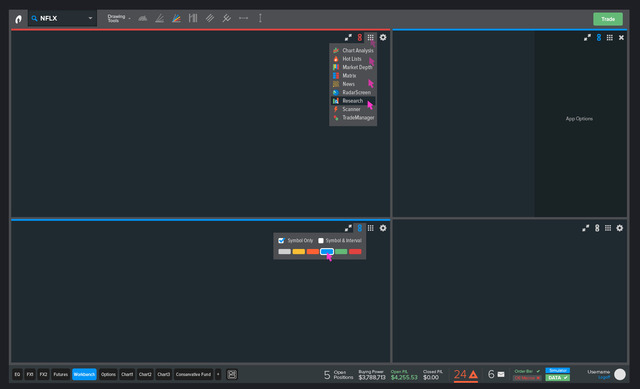
Task: Open the Conservative Fund workspace tab
Action: tap(193, 374)
